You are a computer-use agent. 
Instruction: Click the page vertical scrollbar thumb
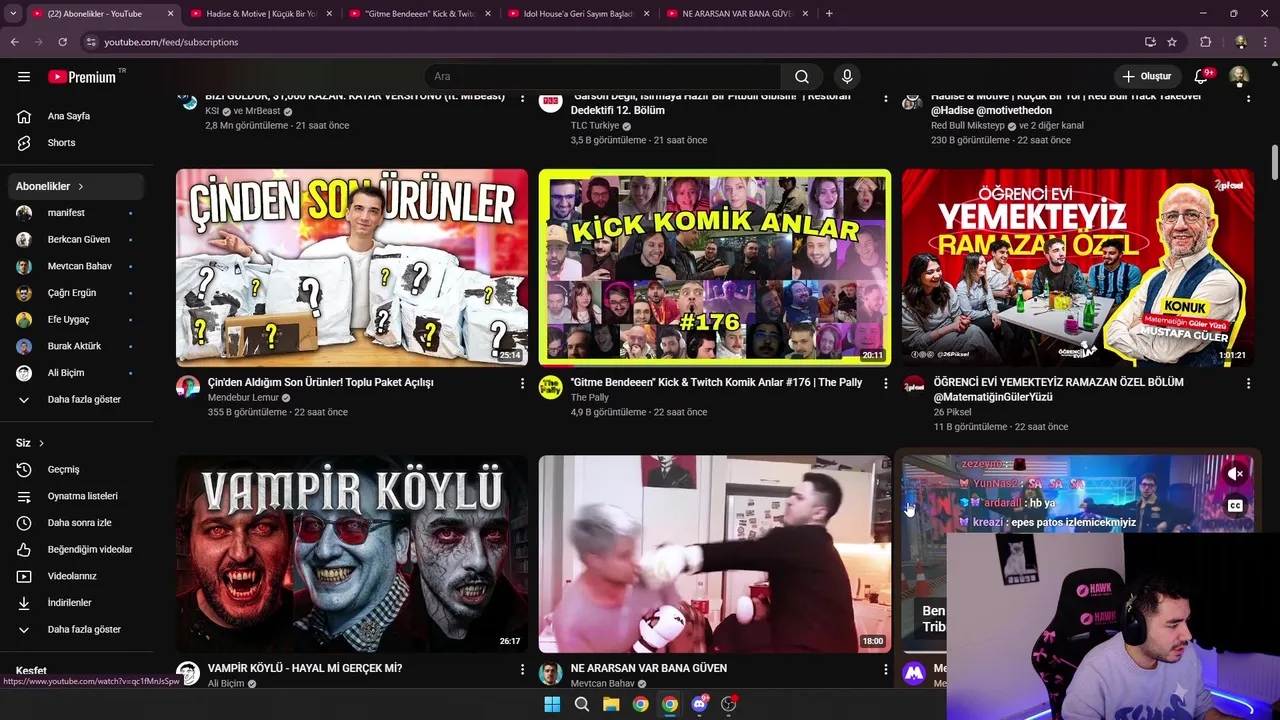pos(1274,162)
